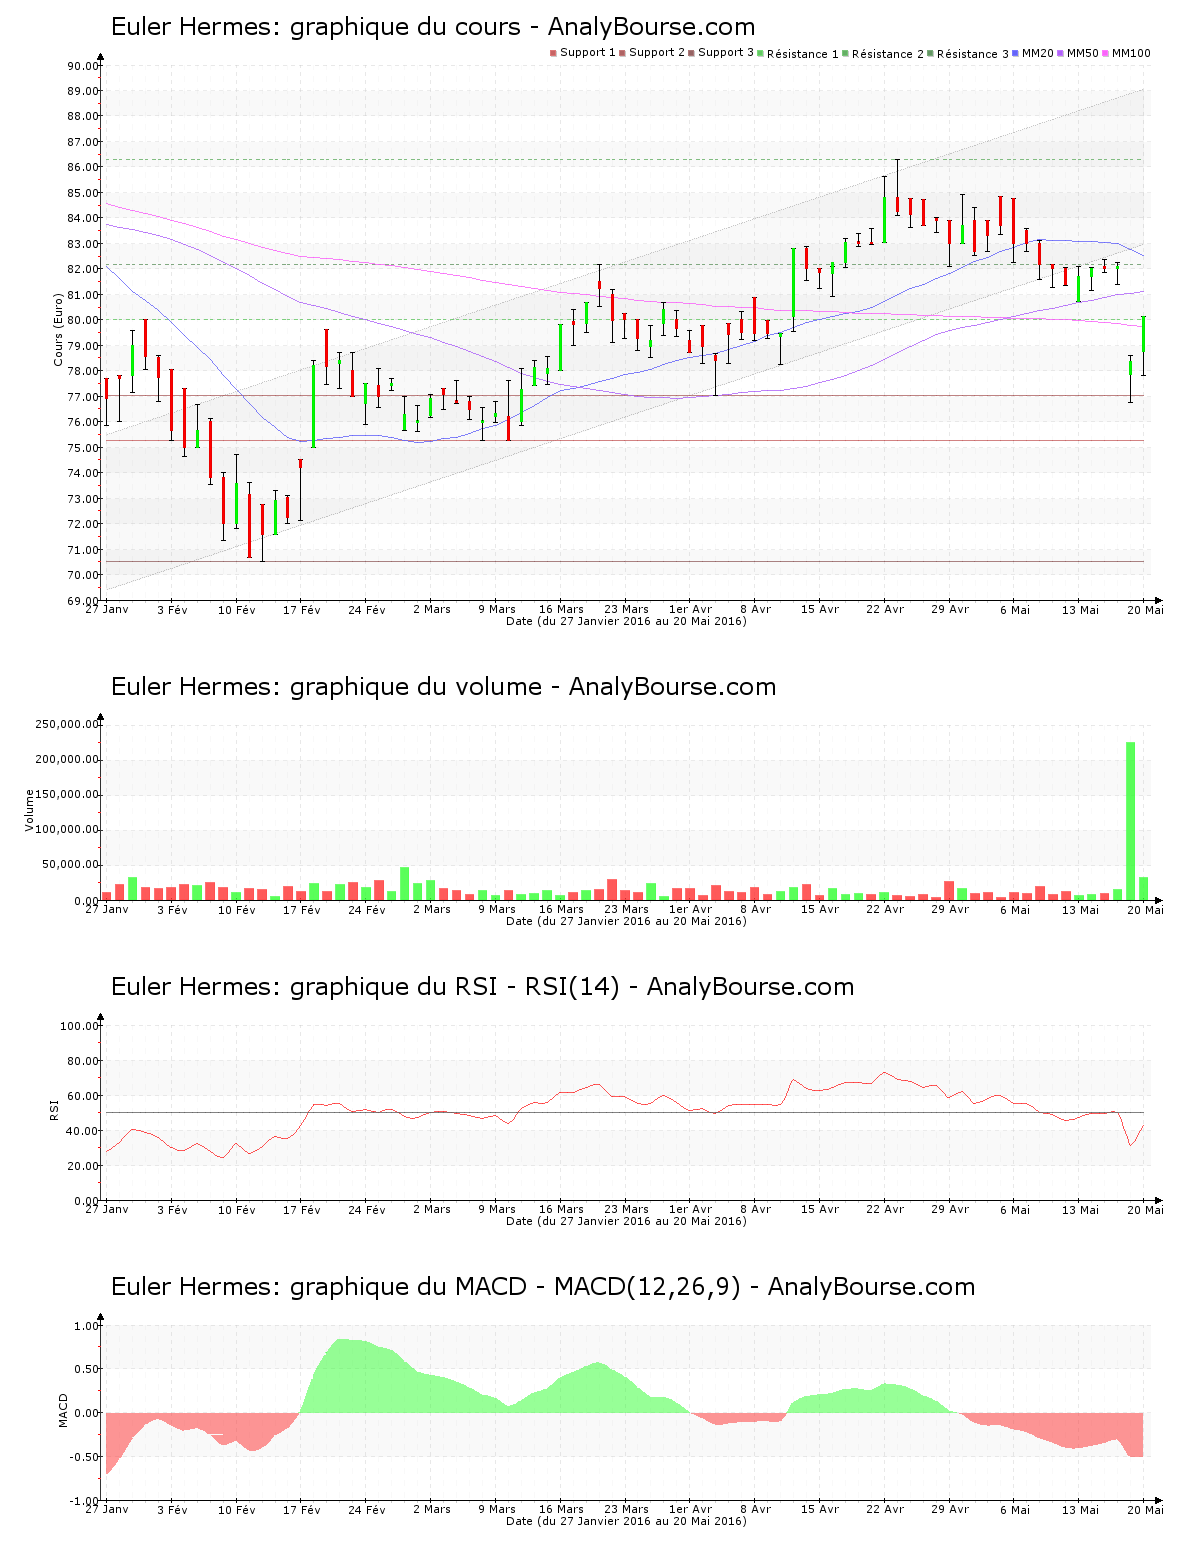Click the 'Volume' y-axis title
The width and height of the screenshot is (1200, 1550).
point(29,810)
